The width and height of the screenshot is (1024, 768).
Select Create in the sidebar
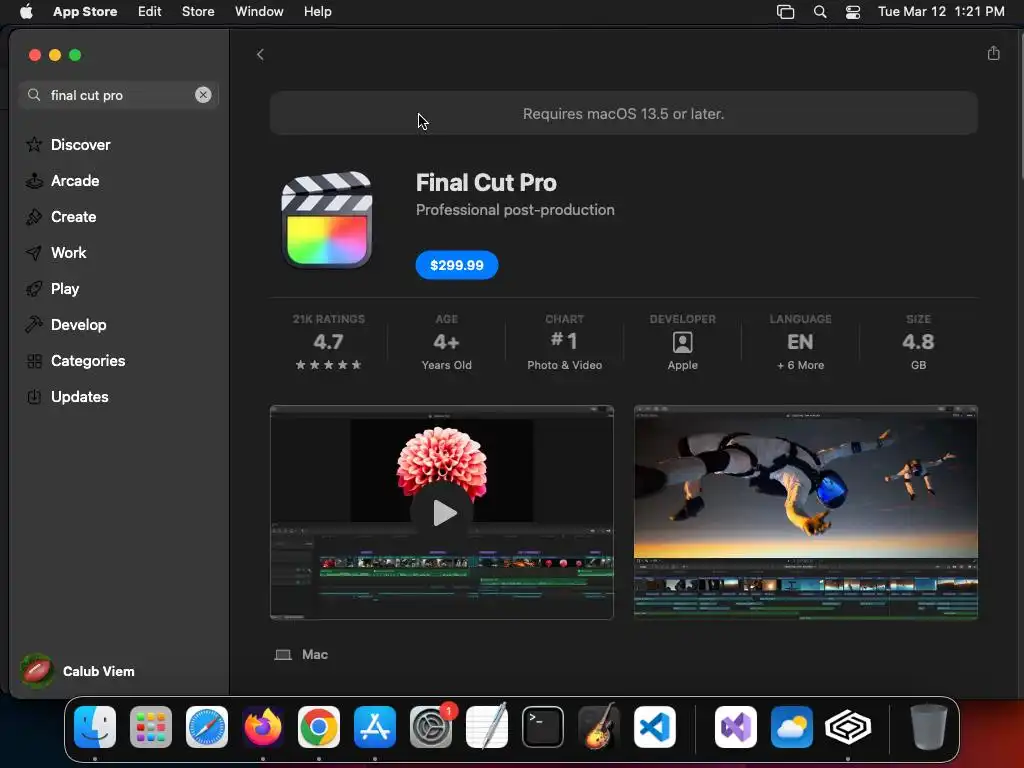tap(73, 217)
